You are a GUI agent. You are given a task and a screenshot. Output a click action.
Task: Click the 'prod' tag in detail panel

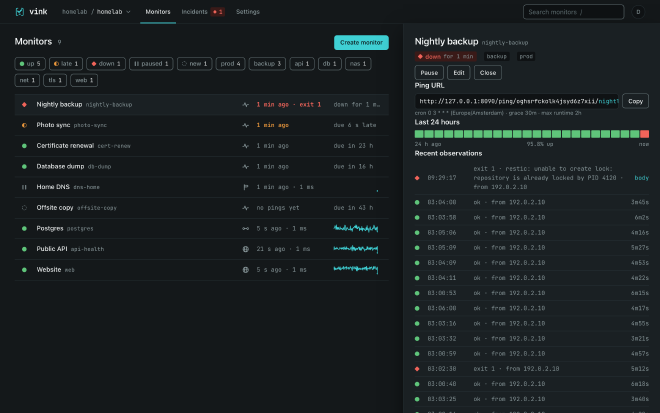point(526,56)
